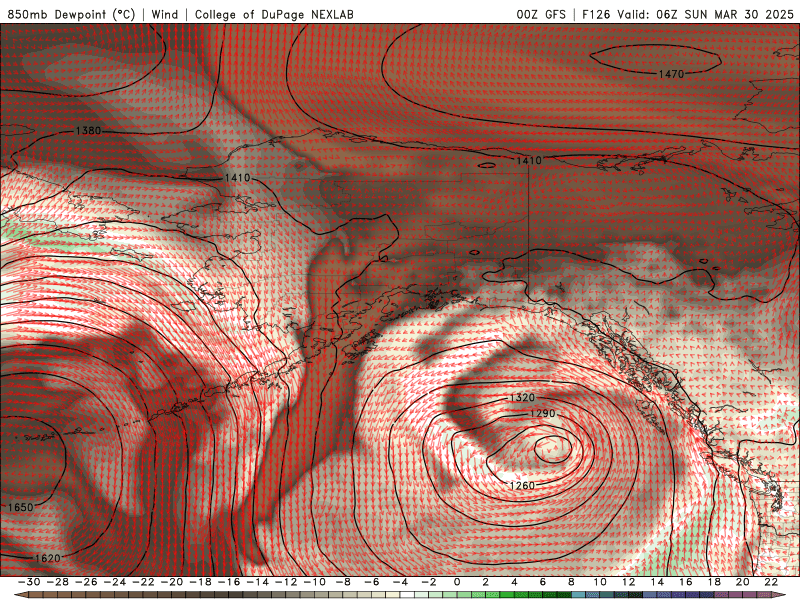Click the 22 color scale value

coord(771,582)
